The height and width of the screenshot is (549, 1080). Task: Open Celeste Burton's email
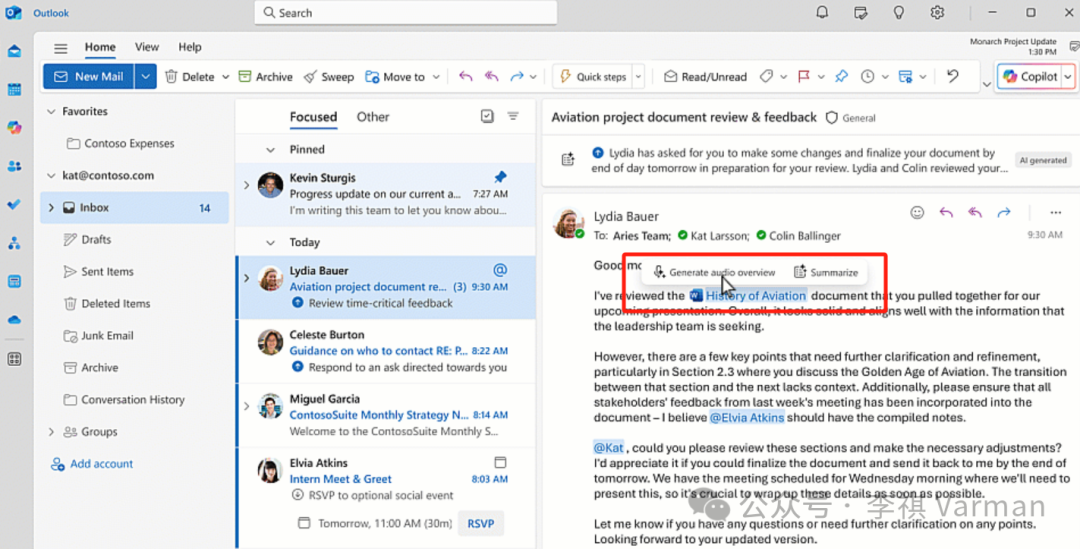[x=386, y=351]
